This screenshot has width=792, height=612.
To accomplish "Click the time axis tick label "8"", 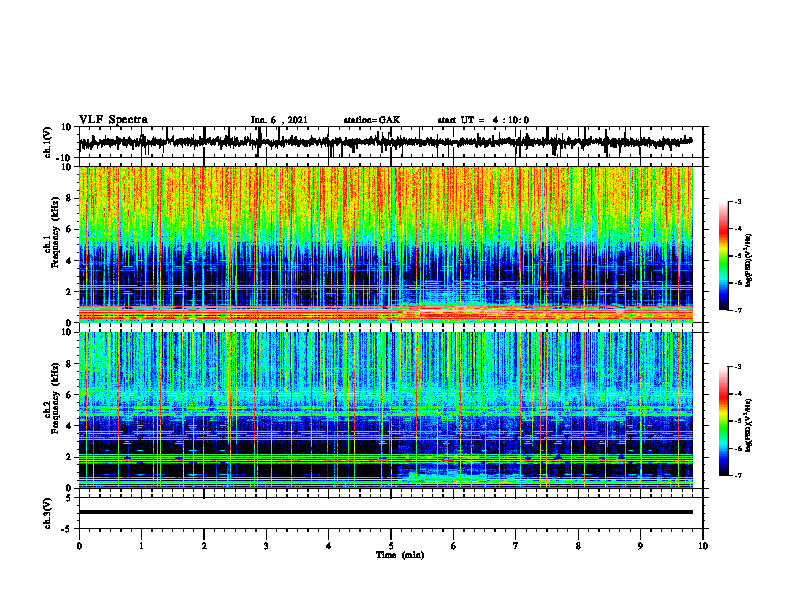I will pyautogui.click(x=578, y=546).
